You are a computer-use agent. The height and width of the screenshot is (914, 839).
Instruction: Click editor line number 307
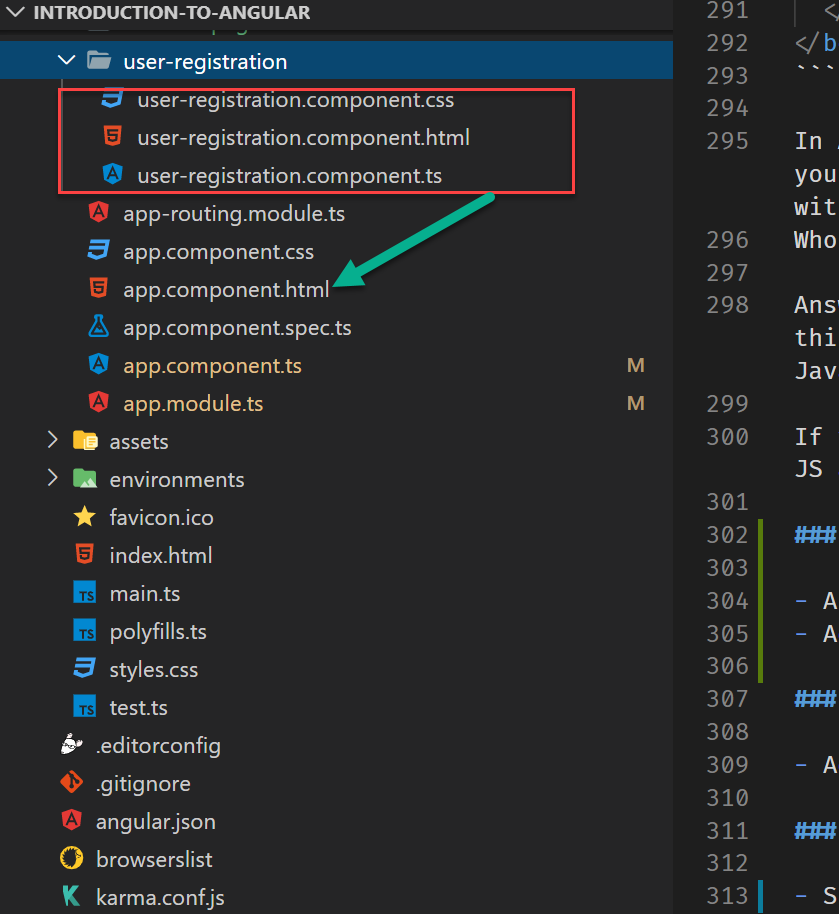pos(727,698)
